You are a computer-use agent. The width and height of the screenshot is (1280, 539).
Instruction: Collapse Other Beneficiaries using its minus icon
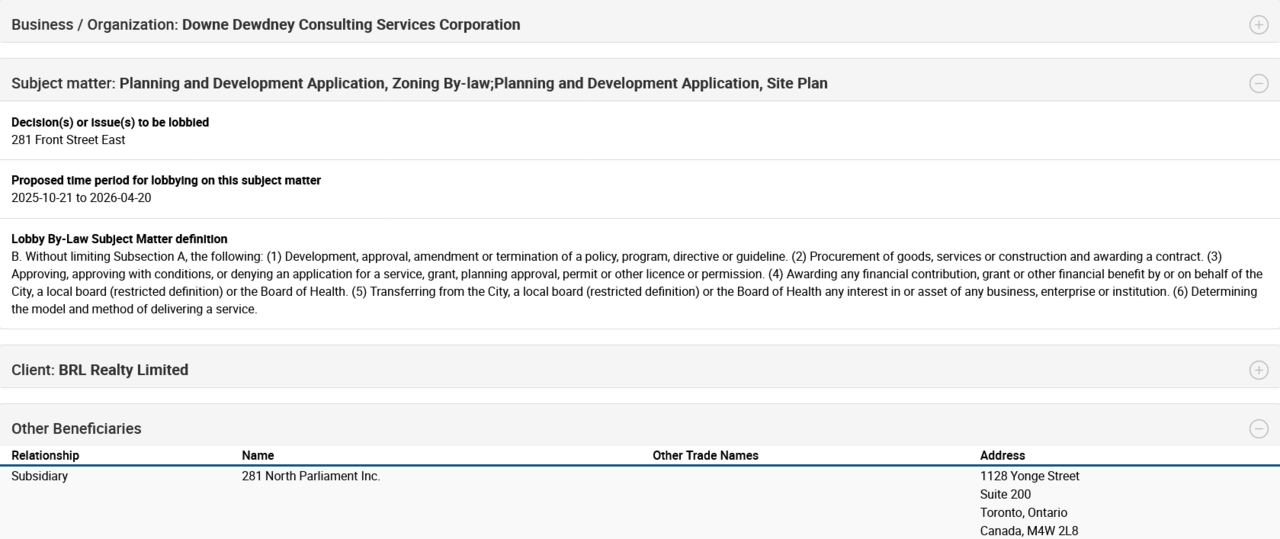tap(1258, 429)
